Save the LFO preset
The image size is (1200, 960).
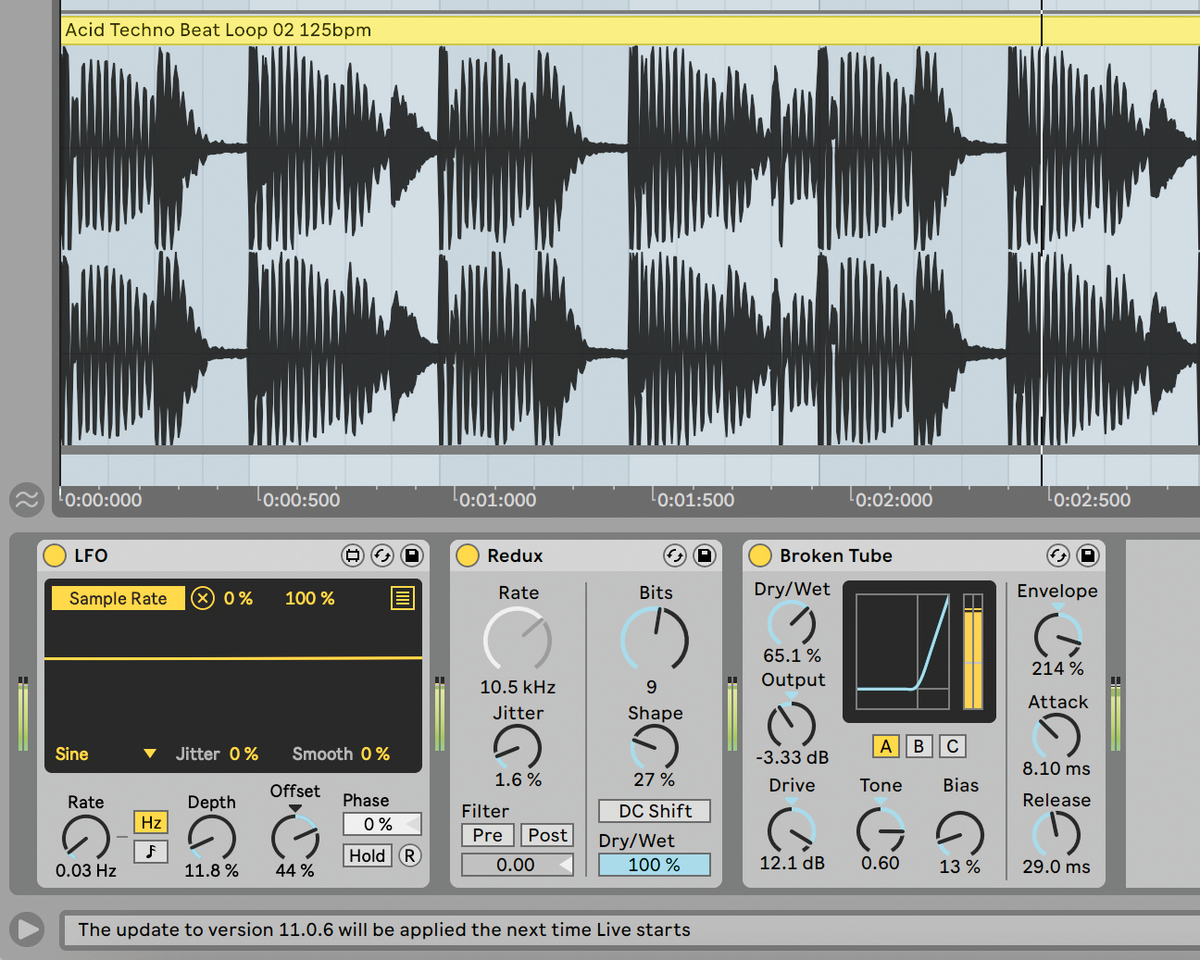point(411,555)
